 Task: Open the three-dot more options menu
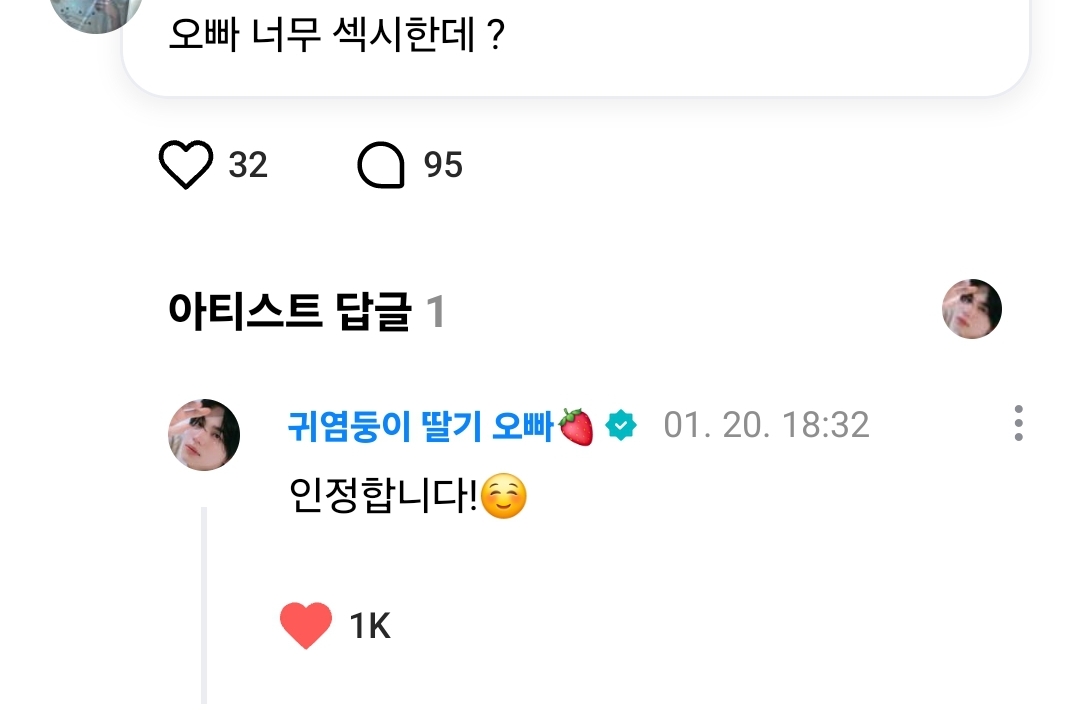click(1018, 424)
